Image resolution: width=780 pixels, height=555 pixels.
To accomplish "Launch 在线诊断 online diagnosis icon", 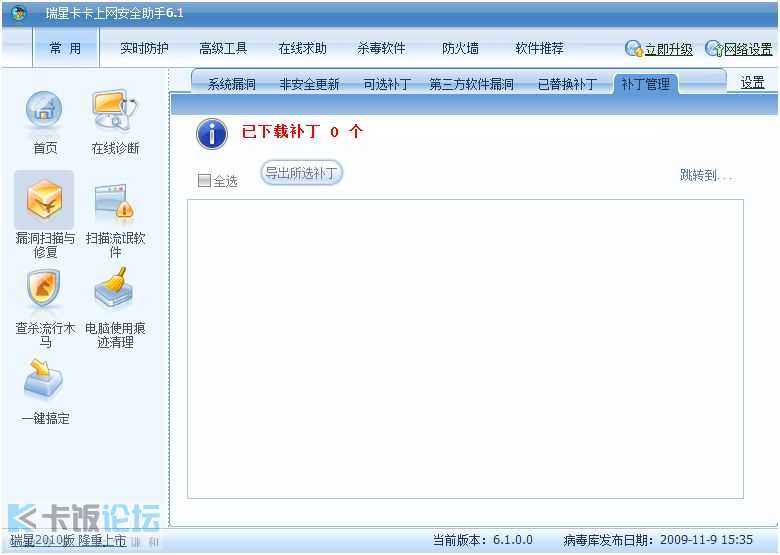I will tap(115, 110).
